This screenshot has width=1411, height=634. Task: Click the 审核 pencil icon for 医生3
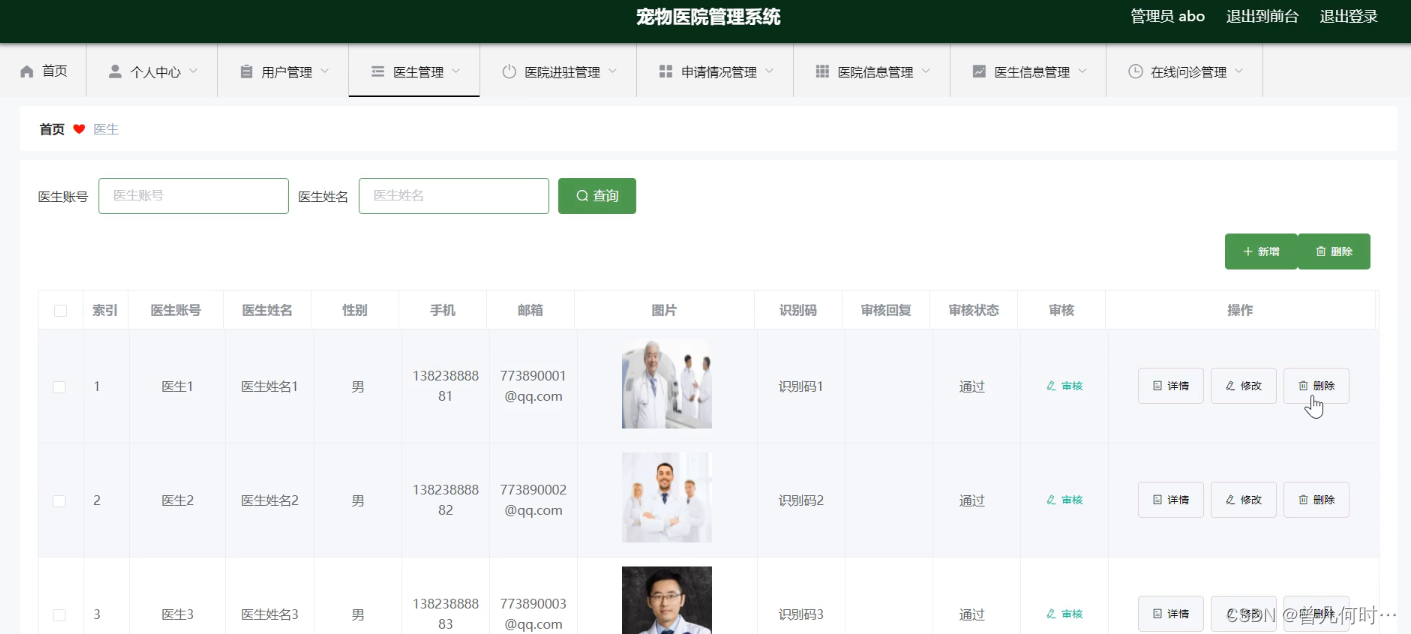tap(1051, 614)
